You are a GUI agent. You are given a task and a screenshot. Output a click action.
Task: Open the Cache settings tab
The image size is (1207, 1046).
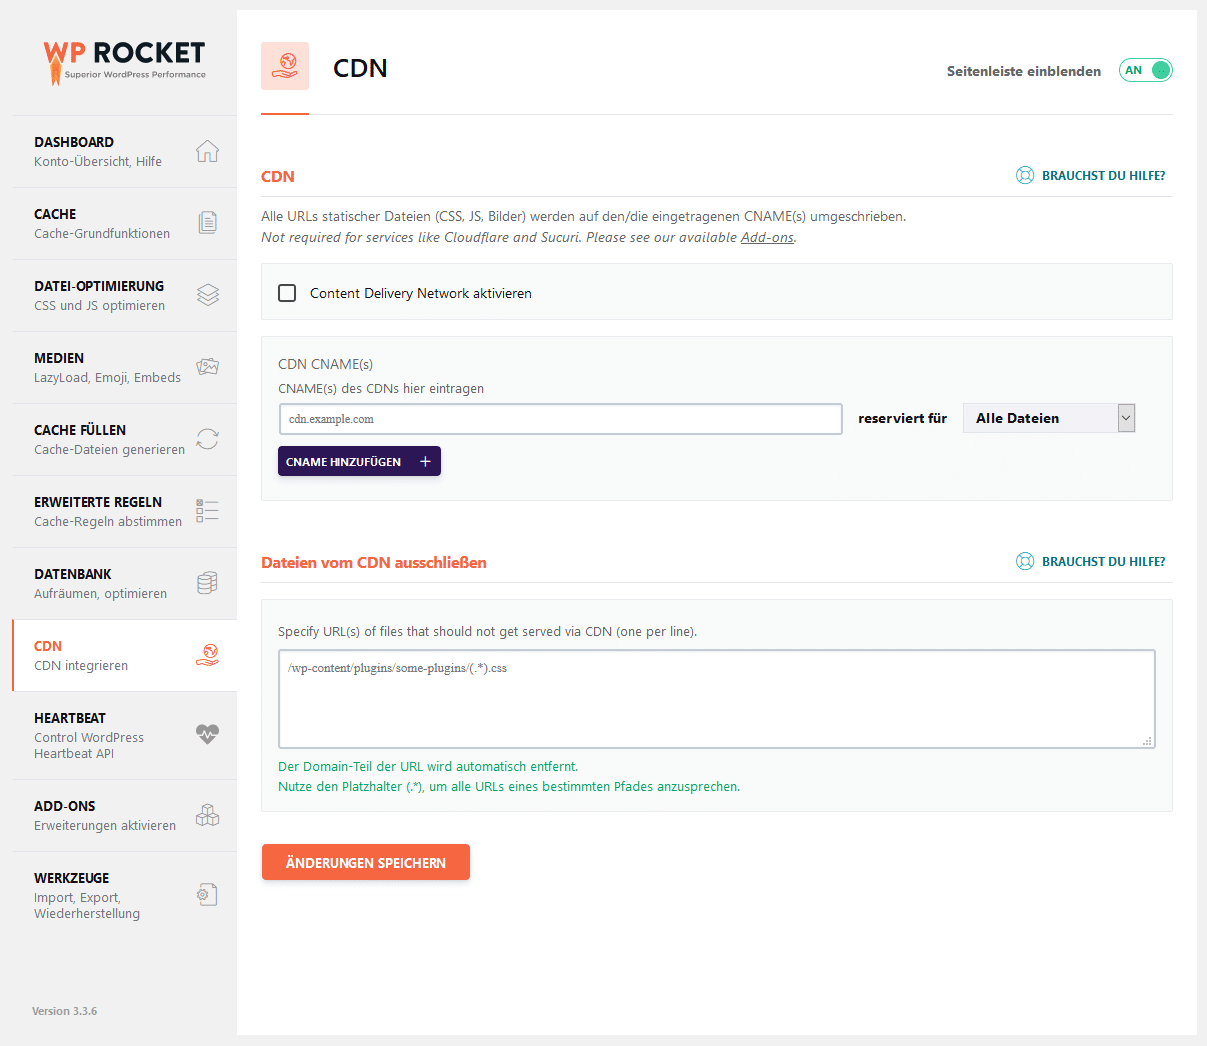[x=124, y=223]
